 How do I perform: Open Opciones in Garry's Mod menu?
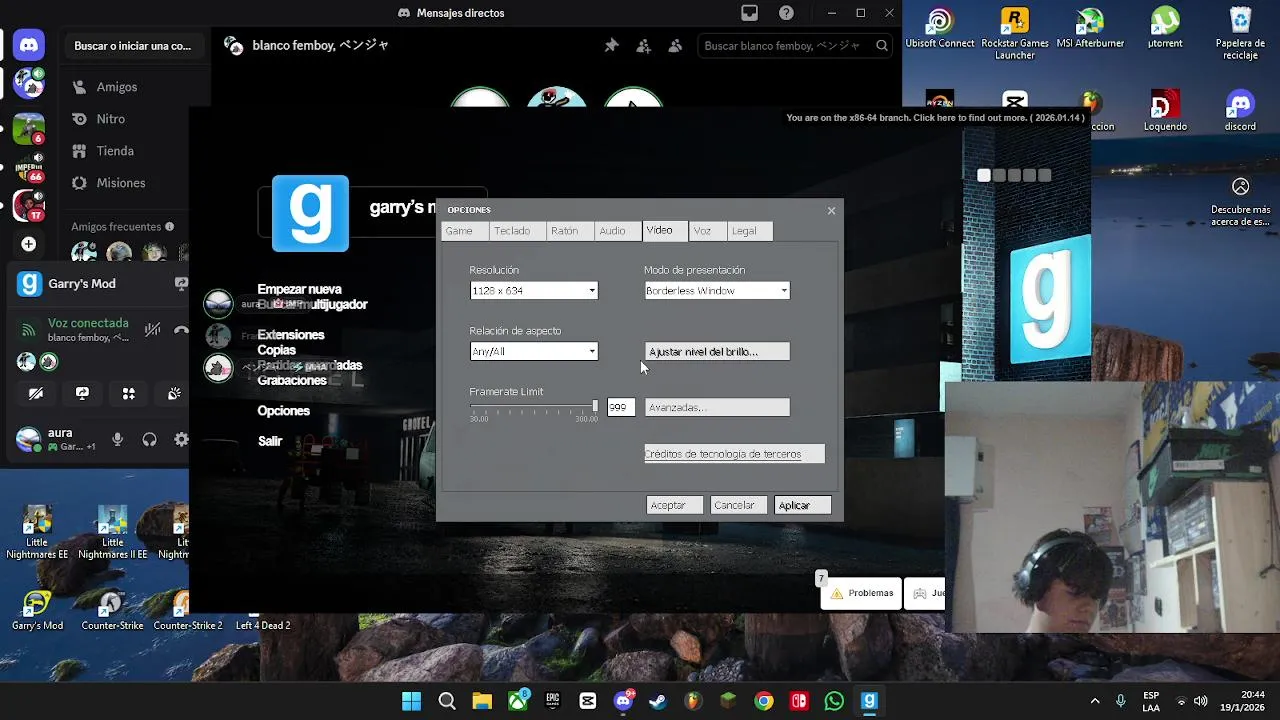click(284, 411)
